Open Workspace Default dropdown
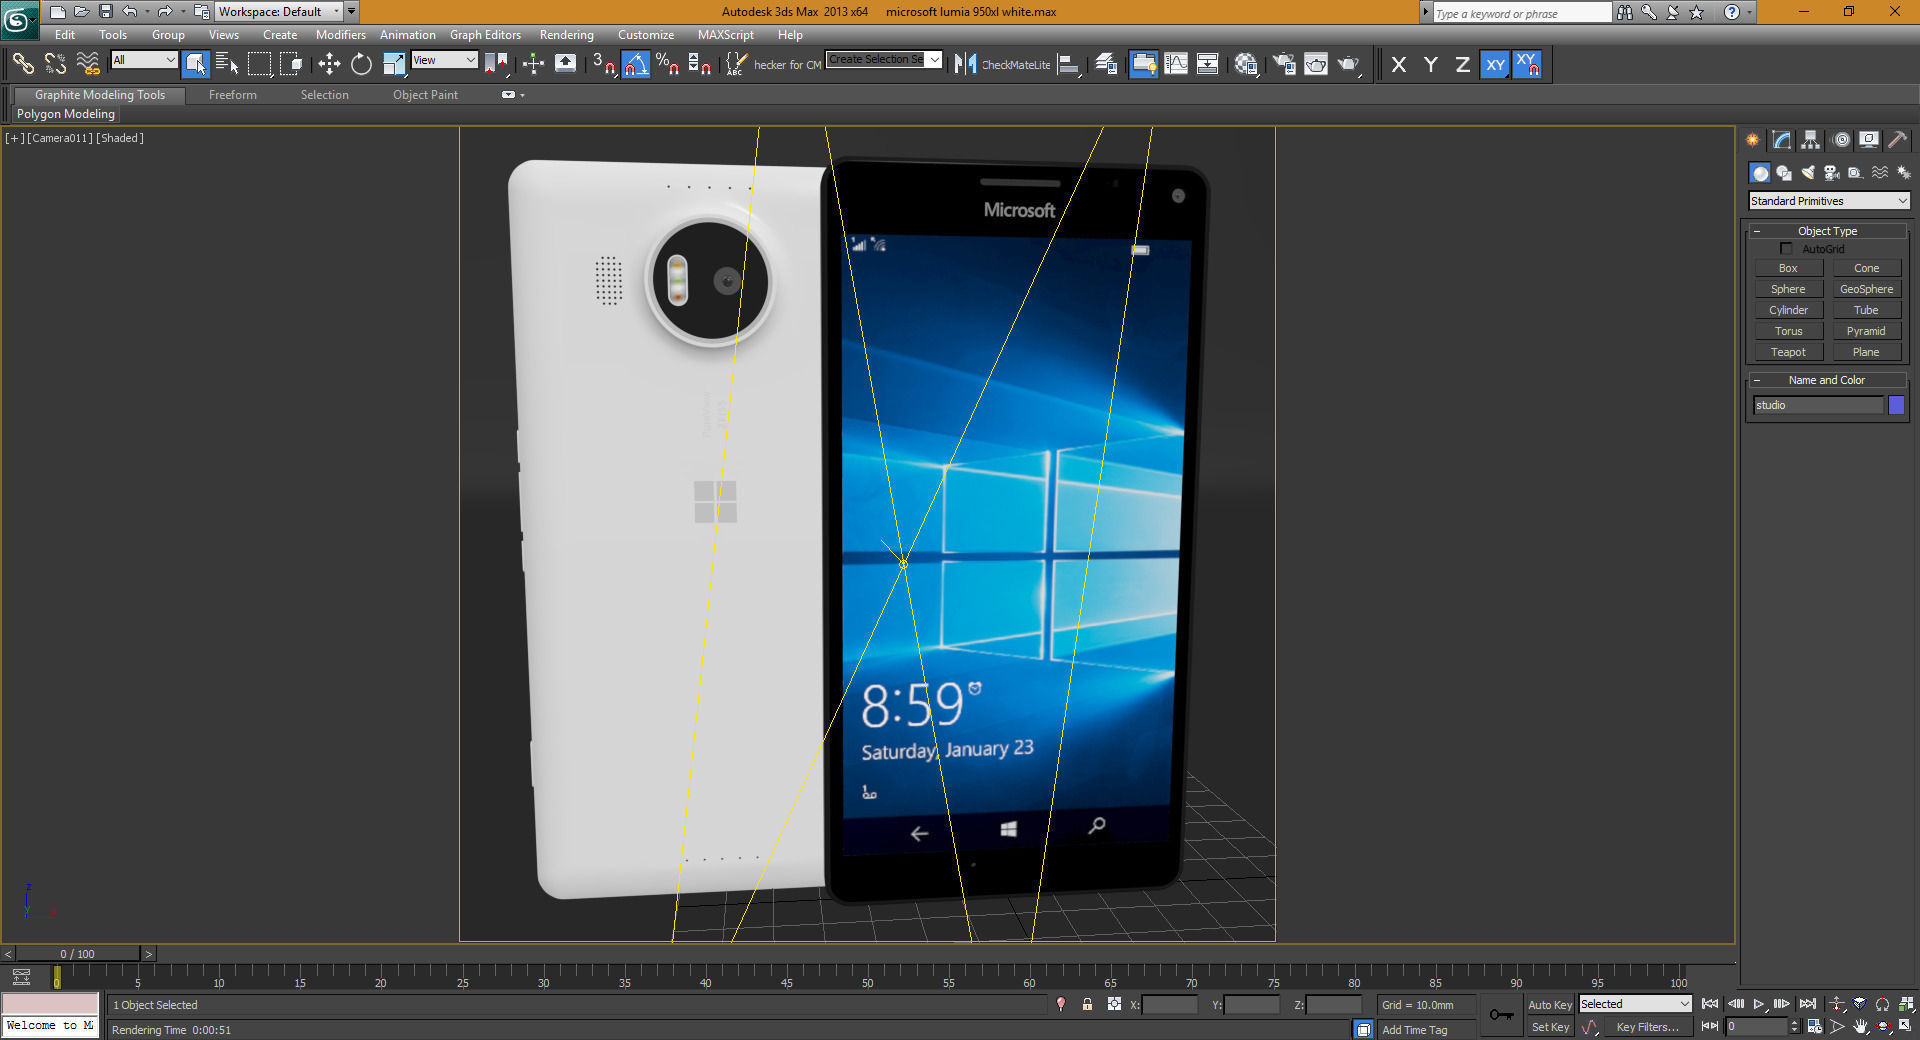1920x1040 pixels. click(278, 12)
